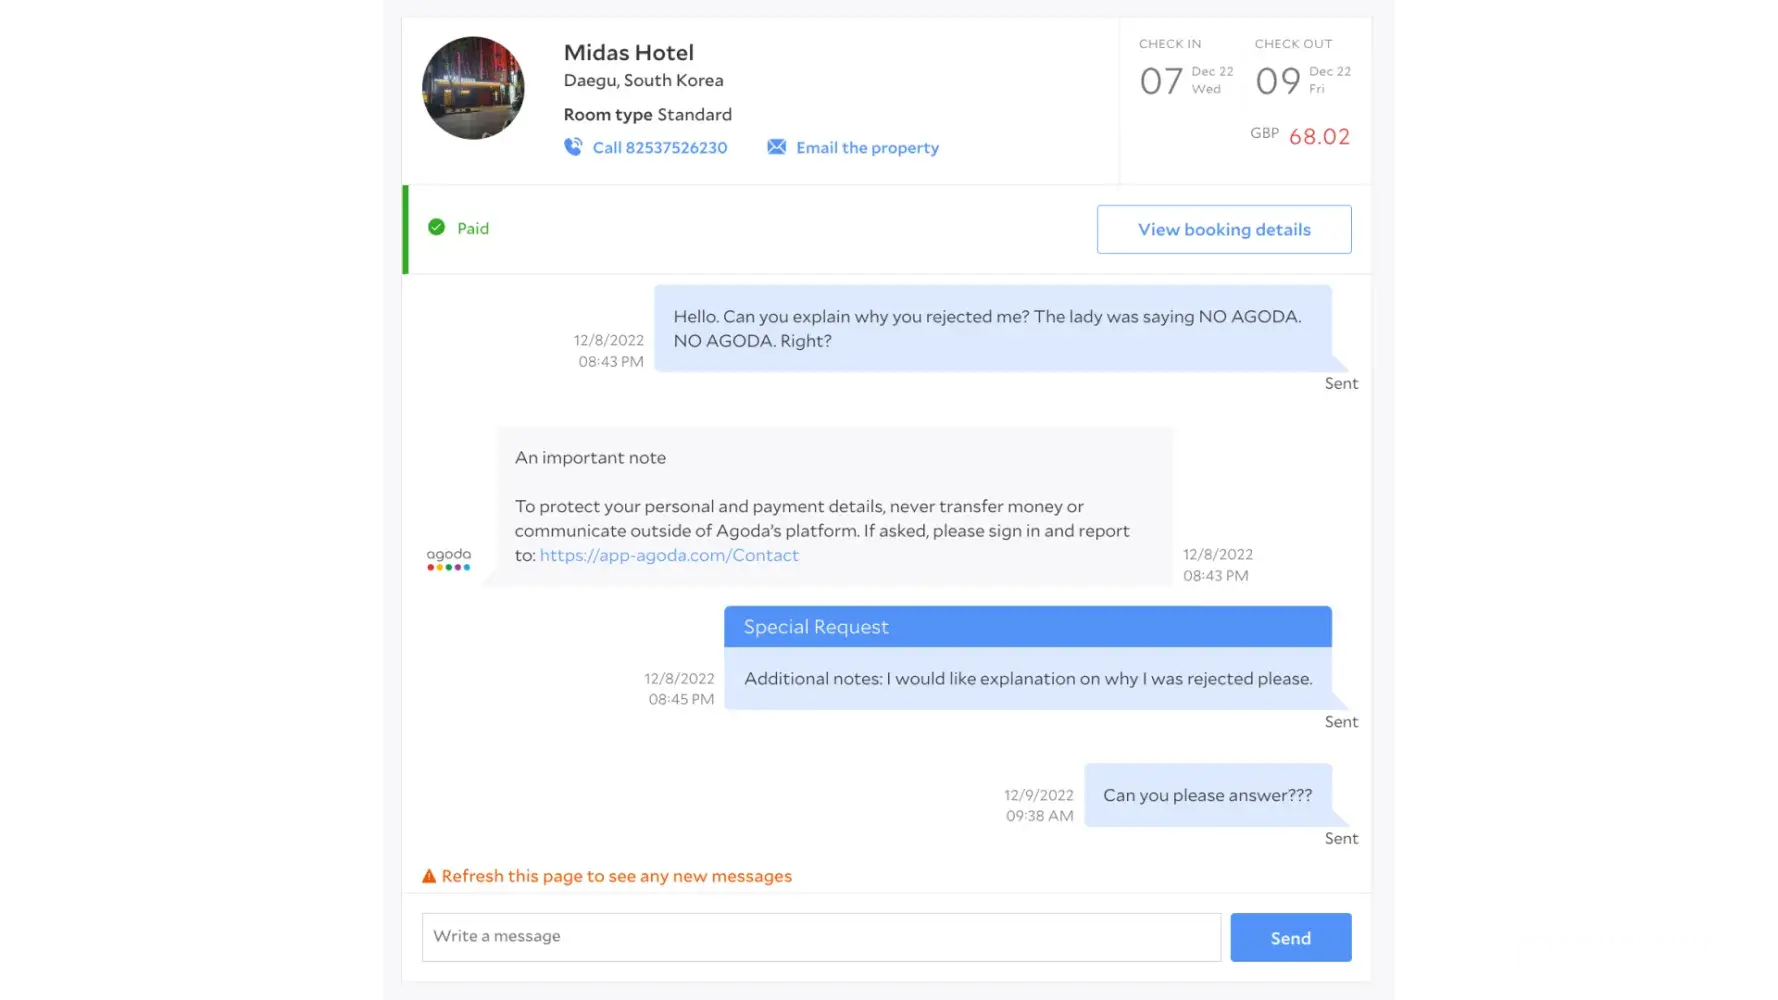This screenshot has width=1778, height=1000.
Task: Select the "NO AGODA" sent message bubble
Action: pyautogui.click(x=992, y=328)
